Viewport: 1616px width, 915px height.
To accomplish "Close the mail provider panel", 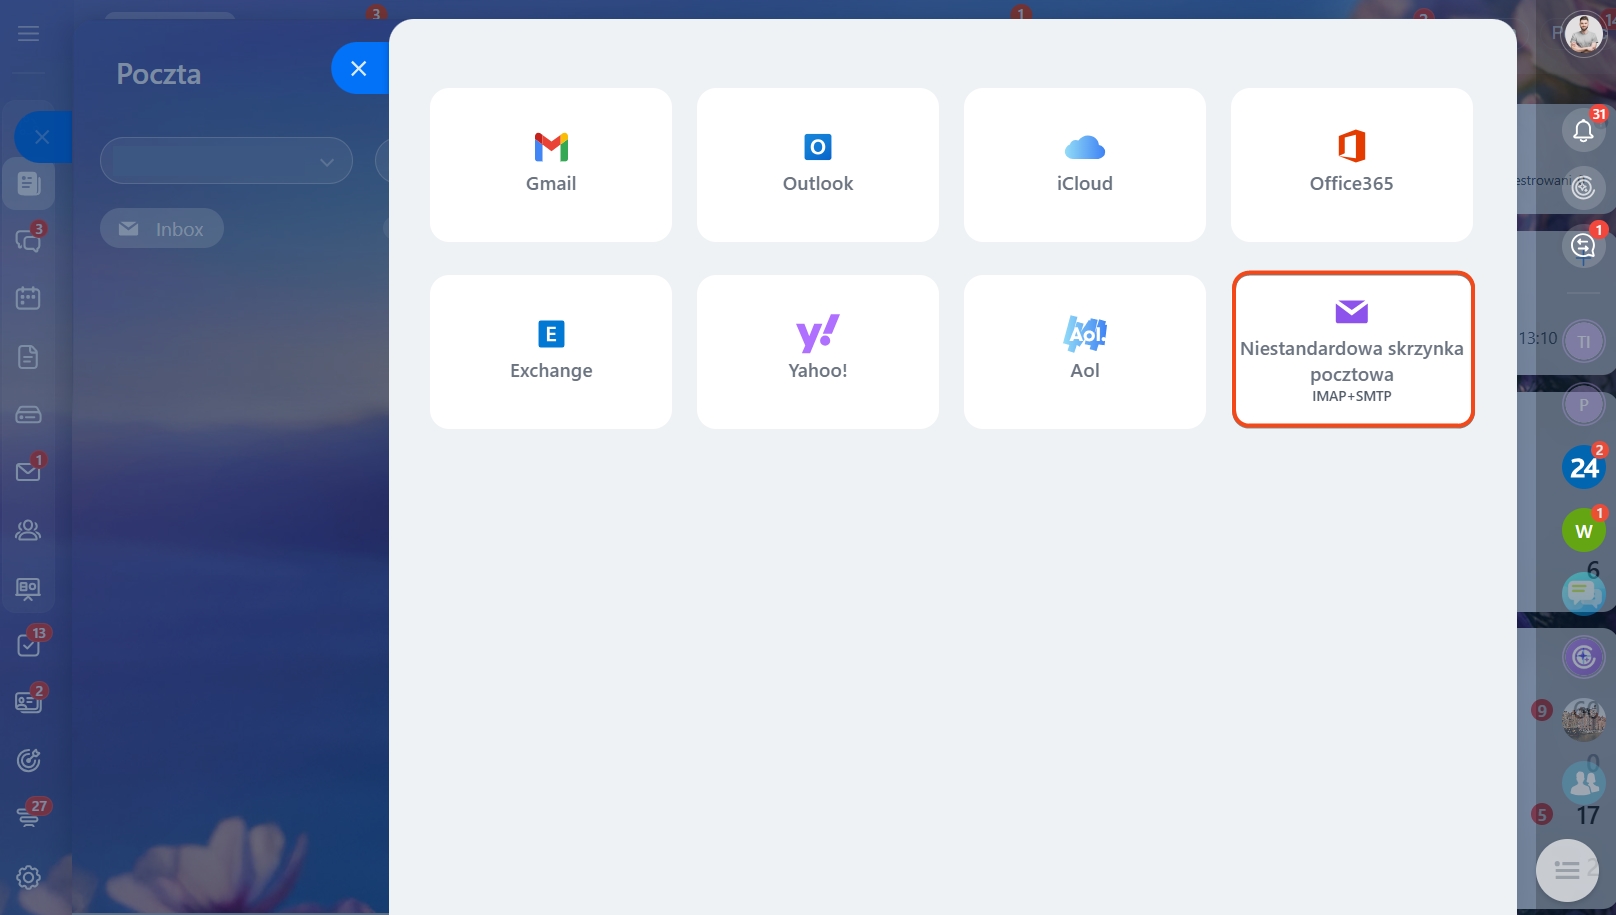I will (359, 68).
